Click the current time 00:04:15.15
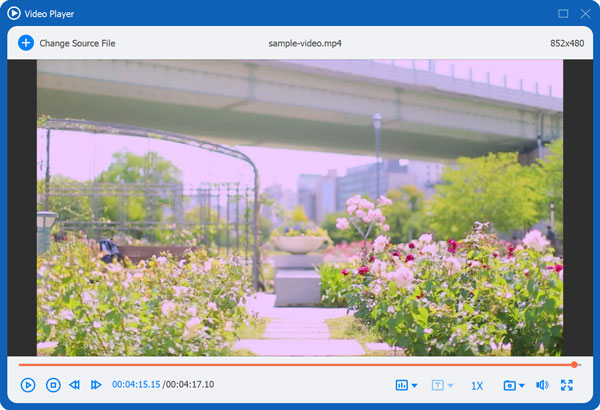 point(136,385)
